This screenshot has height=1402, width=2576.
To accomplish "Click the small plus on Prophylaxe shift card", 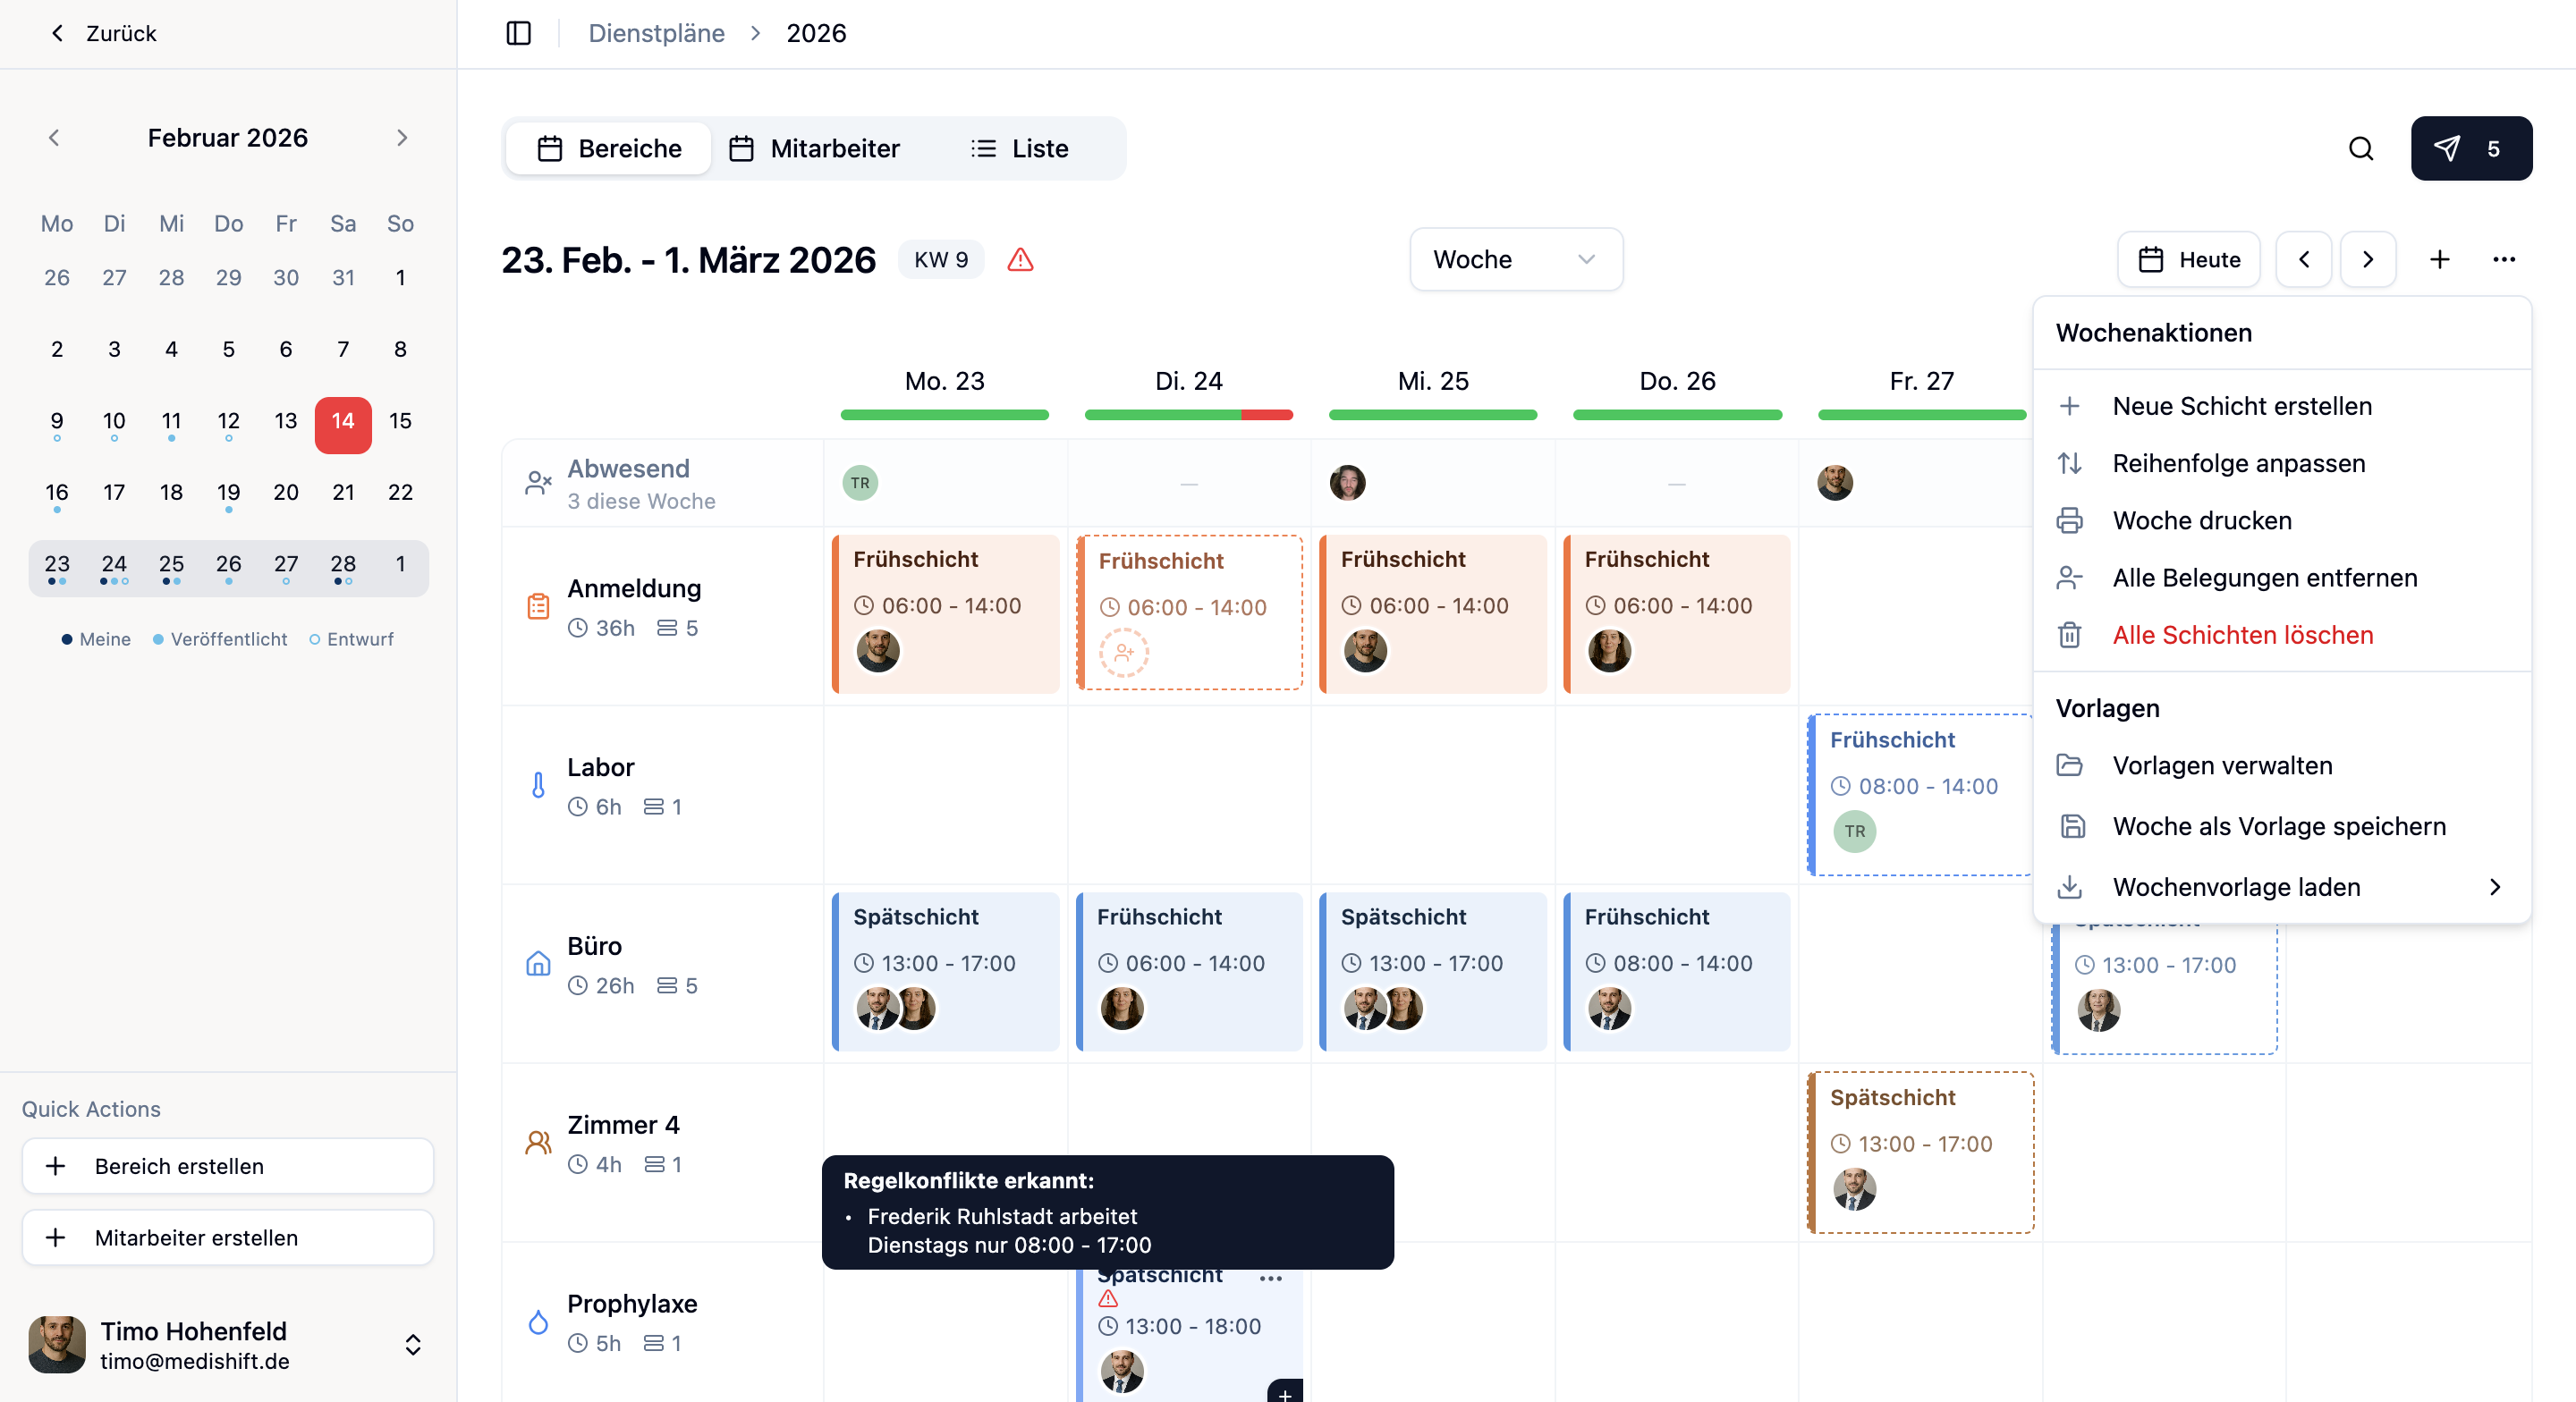I will point(1285,1393).
